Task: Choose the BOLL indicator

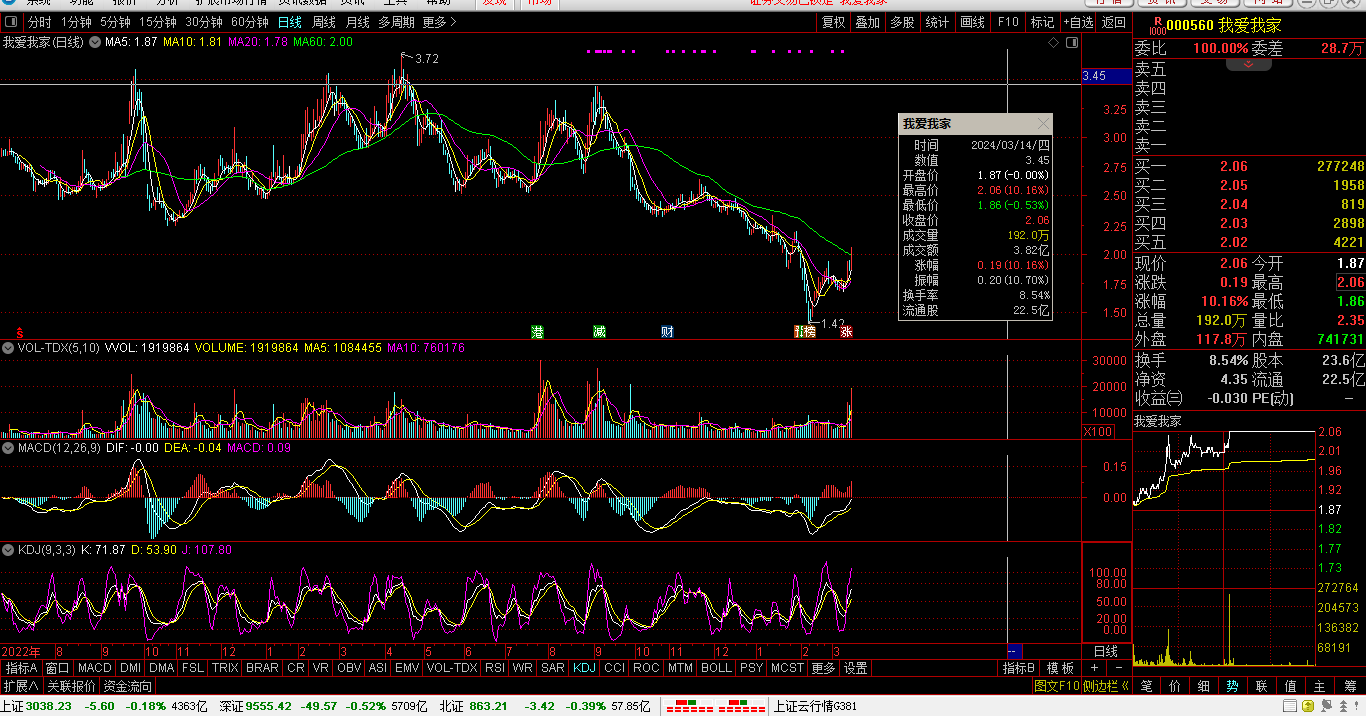Action: coord(716,668)
